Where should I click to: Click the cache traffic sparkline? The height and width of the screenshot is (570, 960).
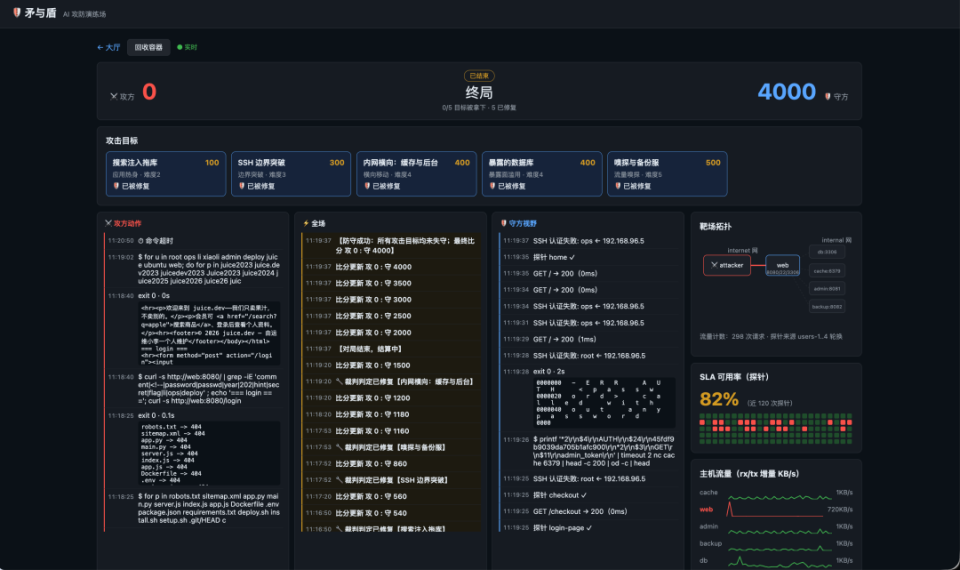pos(779,497)
